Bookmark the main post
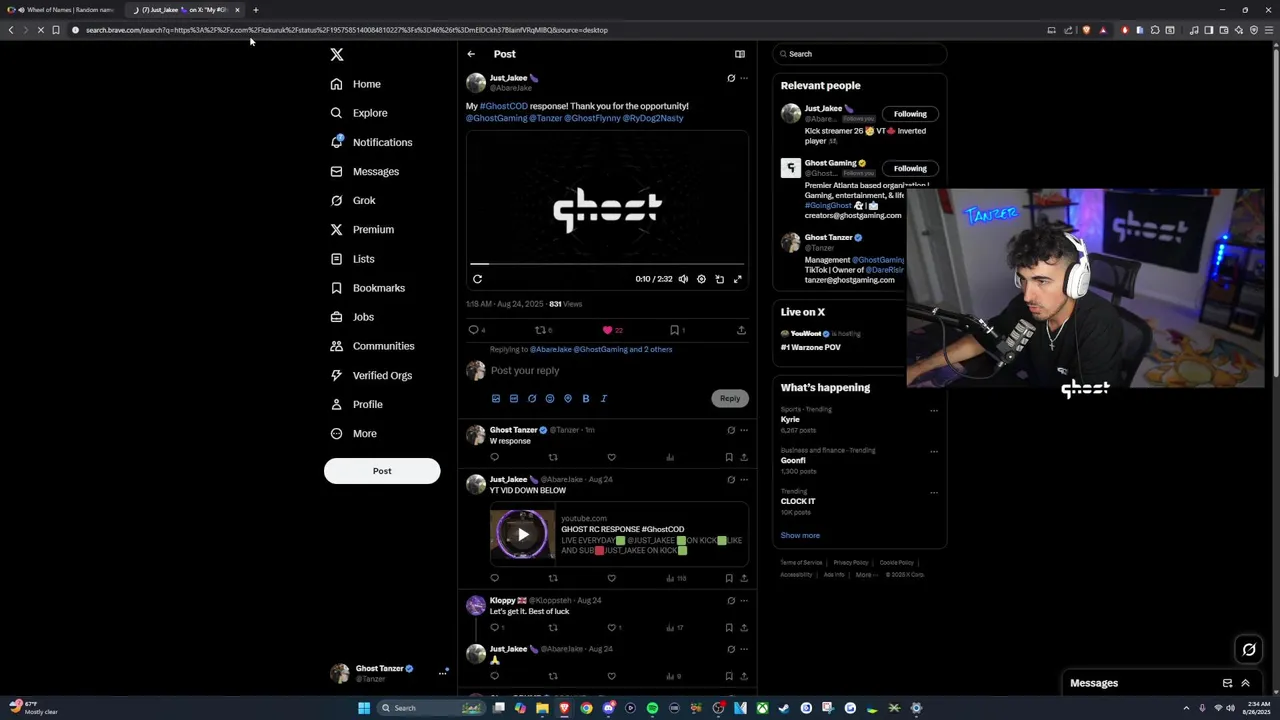 click(674, 330)
